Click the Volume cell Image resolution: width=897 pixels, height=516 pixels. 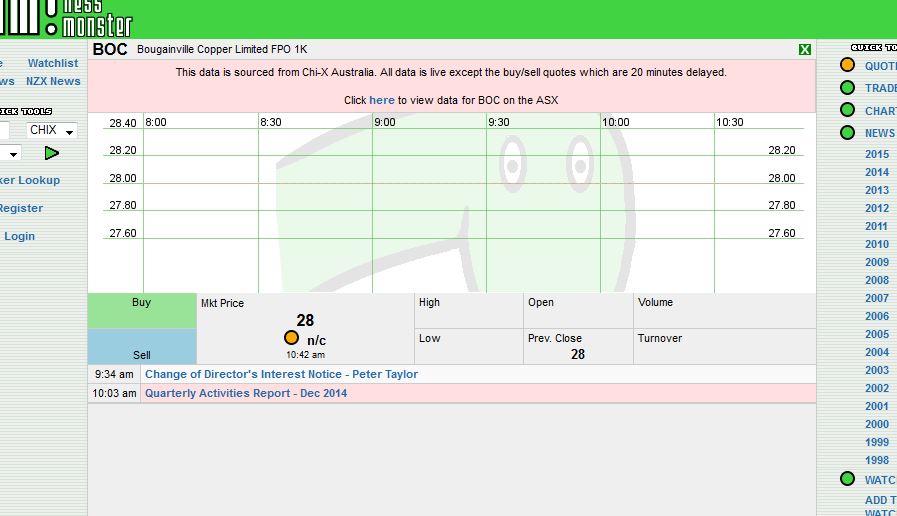724,311
